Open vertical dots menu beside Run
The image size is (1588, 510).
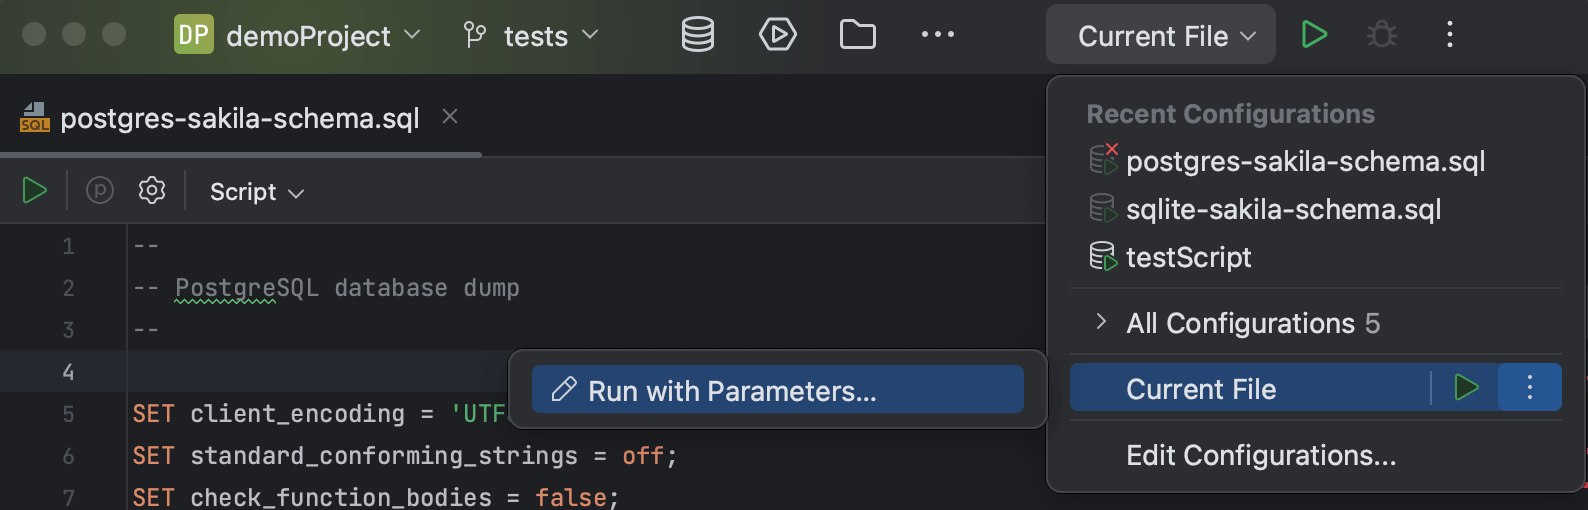point(1449,35)
